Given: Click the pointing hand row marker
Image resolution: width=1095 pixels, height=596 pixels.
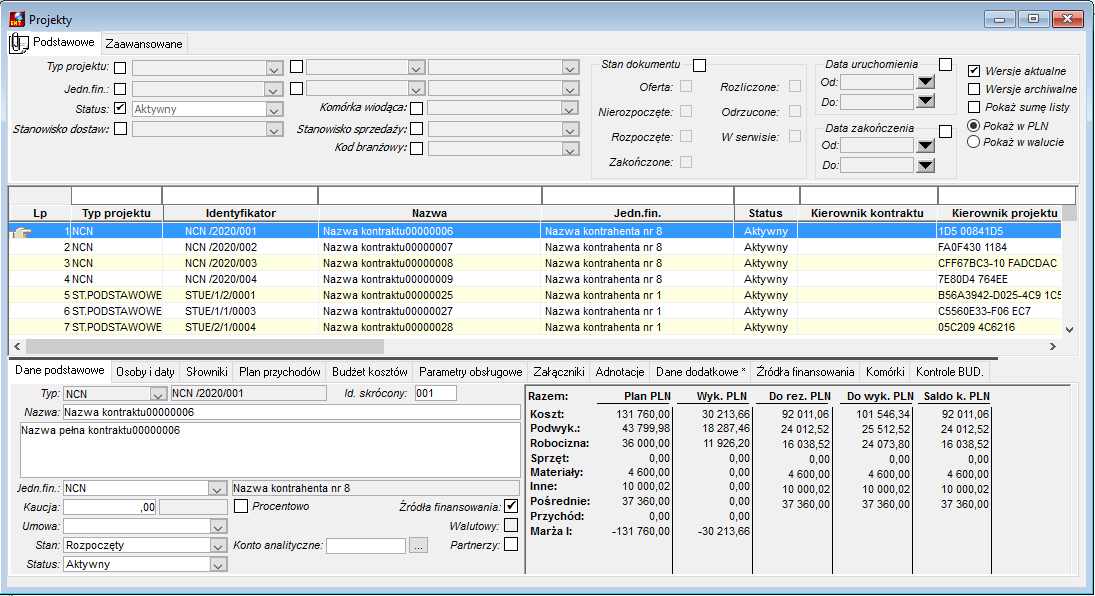Looking at the screenshot, I should click(22, 233).
